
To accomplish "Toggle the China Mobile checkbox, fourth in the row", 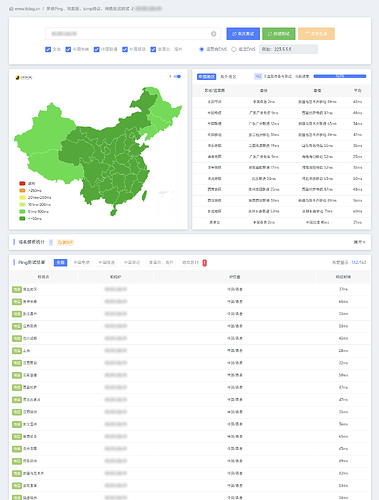I will click(x=125, y=49).
